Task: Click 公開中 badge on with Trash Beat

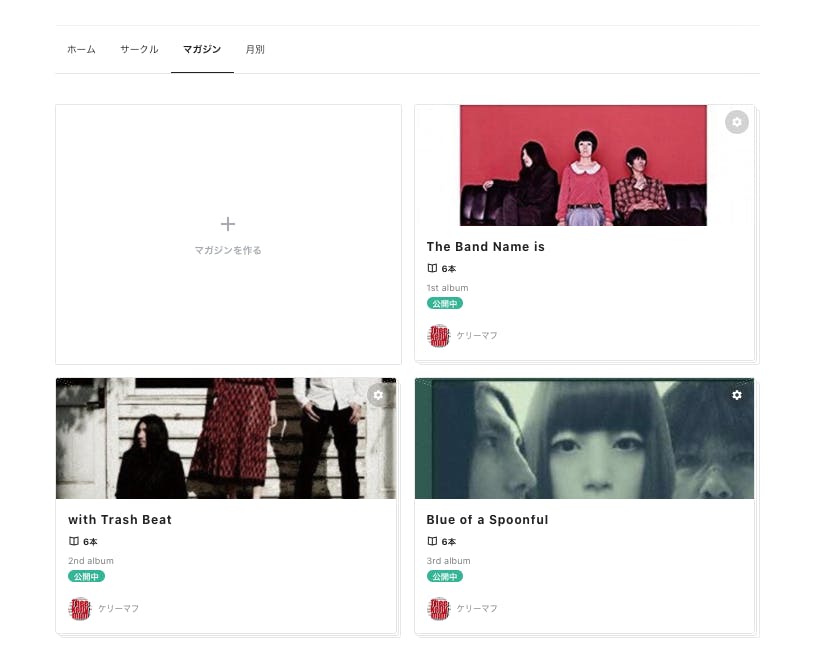Action: pyautogui.click(x=86, y=576)
